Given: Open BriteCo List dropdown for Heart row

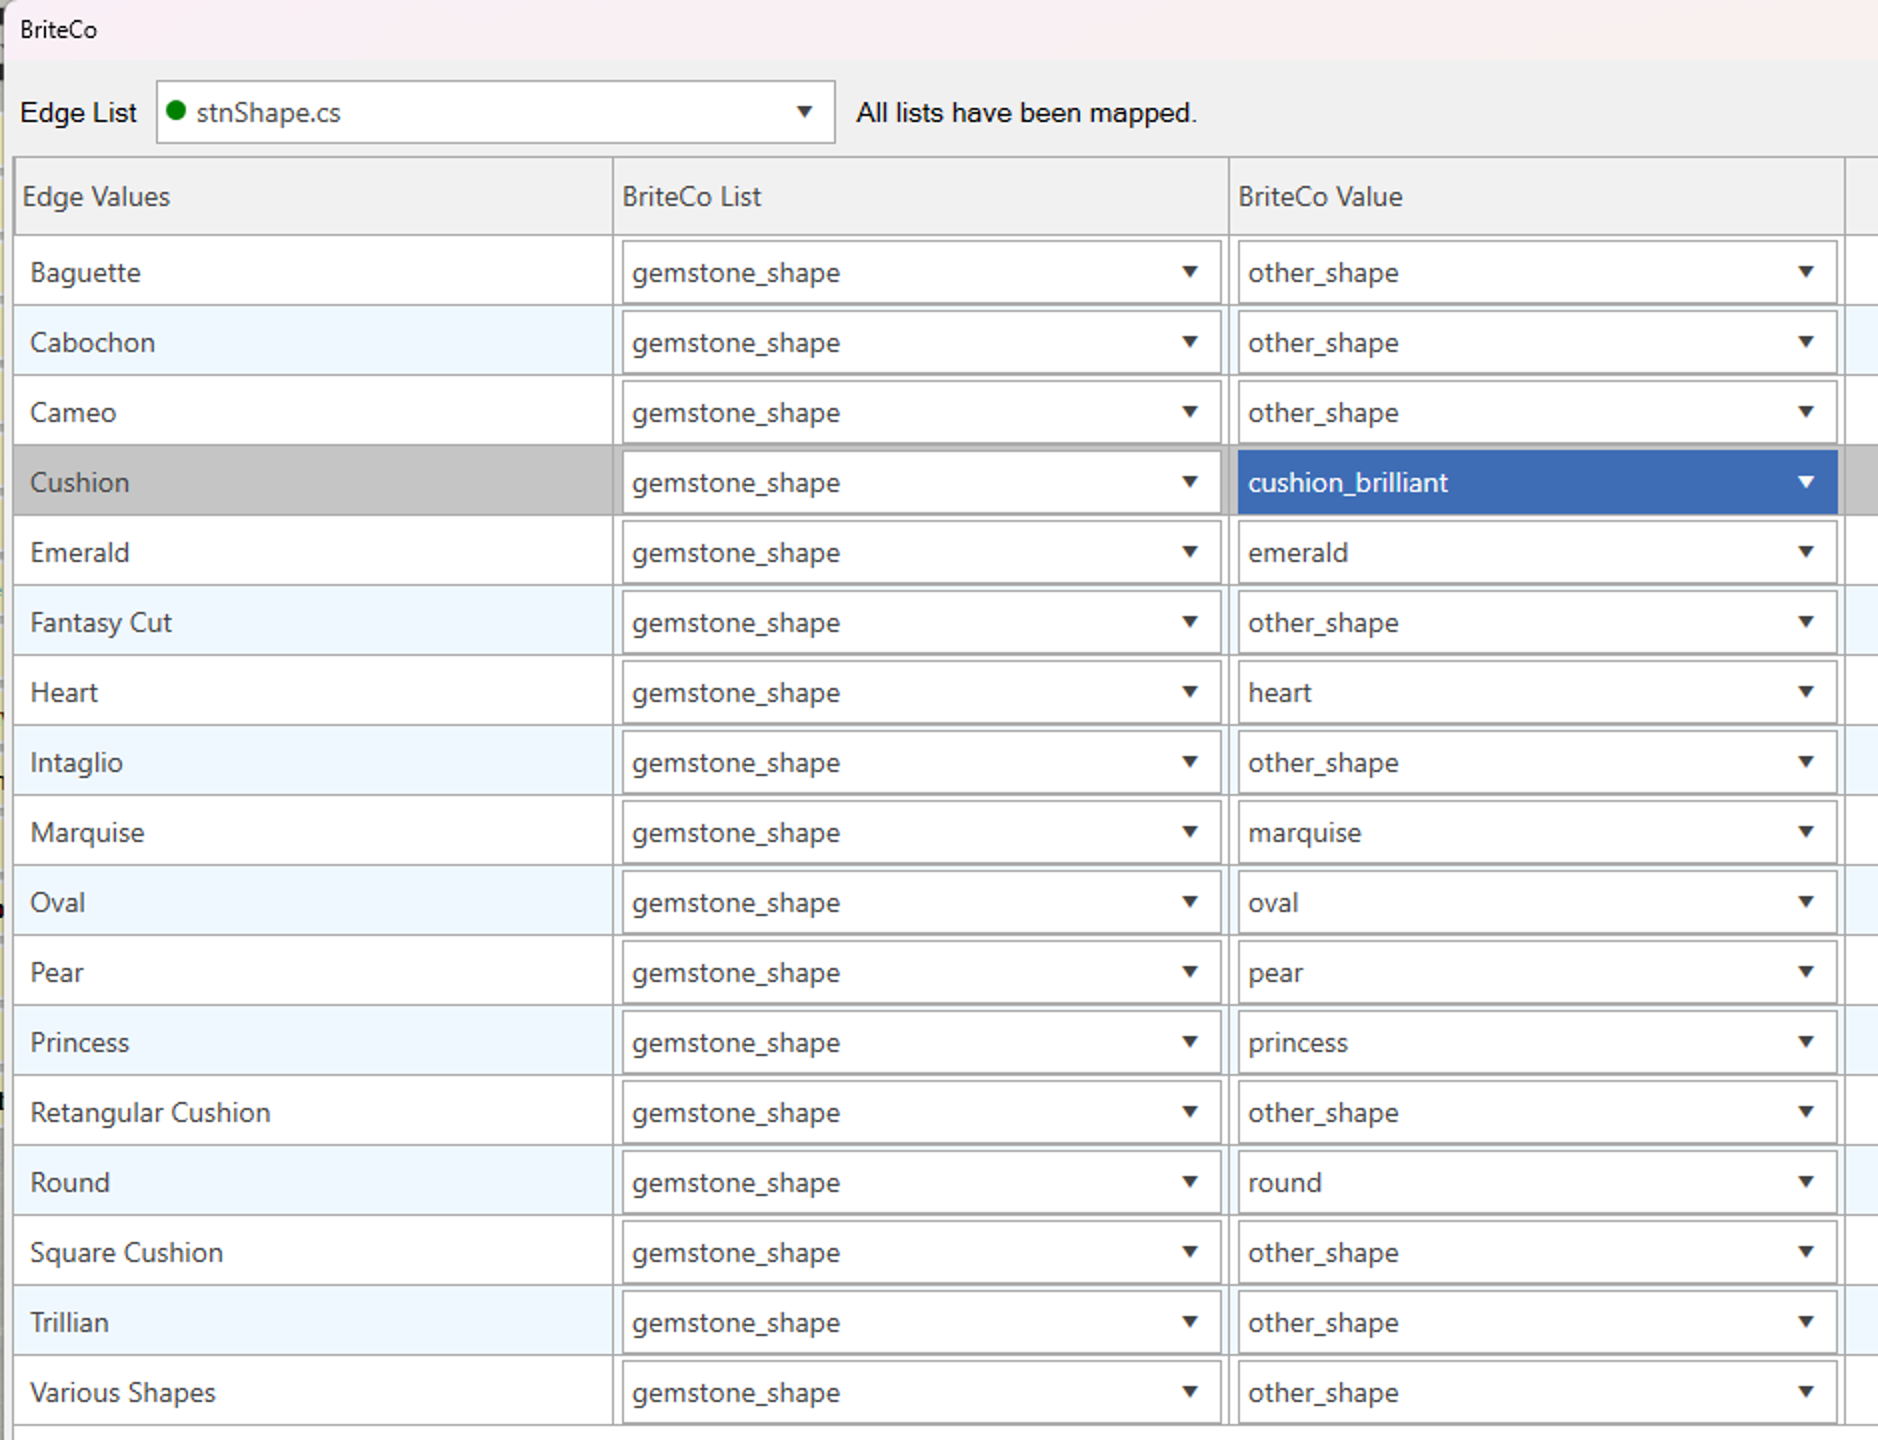Looking at the screenshot, I should [x=1189, y=692].
